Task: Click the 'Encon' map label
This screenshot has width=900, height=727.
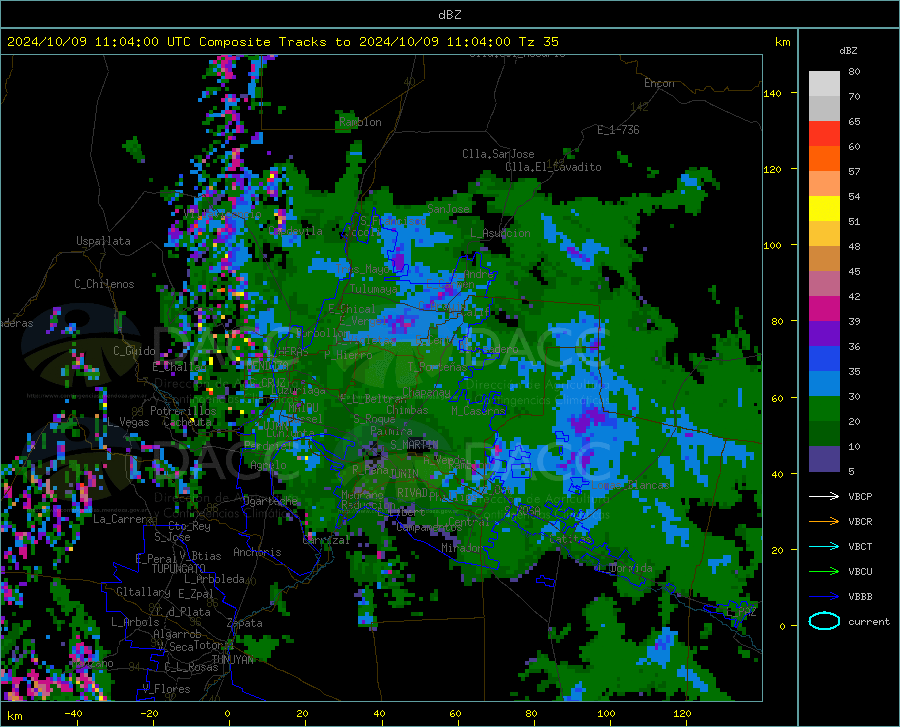Action: coord(659,83)
